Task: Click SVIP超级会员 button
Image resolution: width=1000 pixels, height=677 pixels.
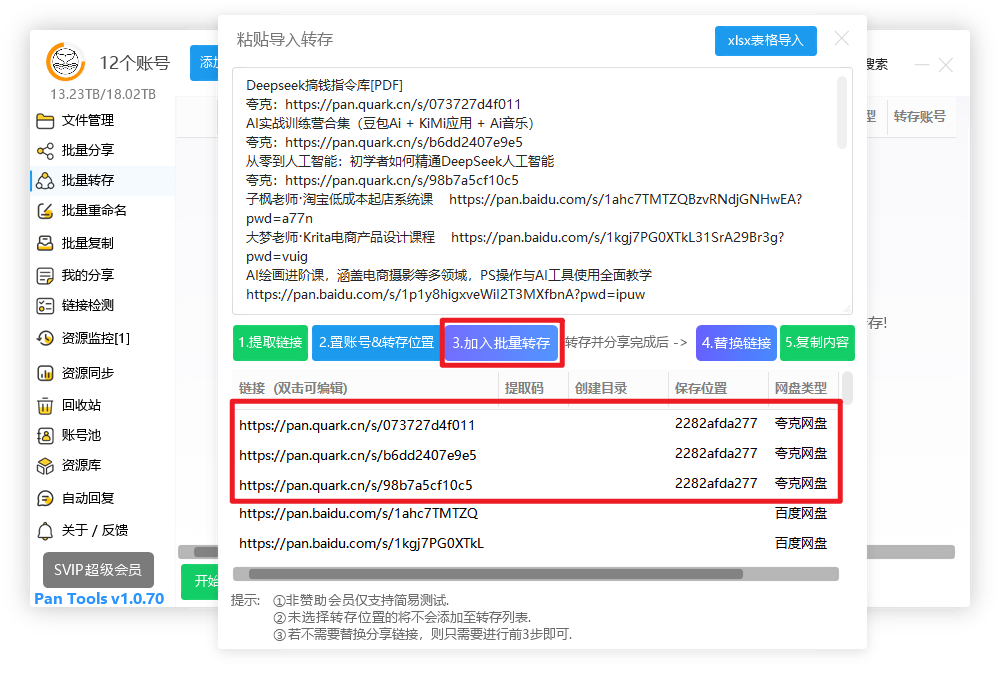Action: click(98, 570)
